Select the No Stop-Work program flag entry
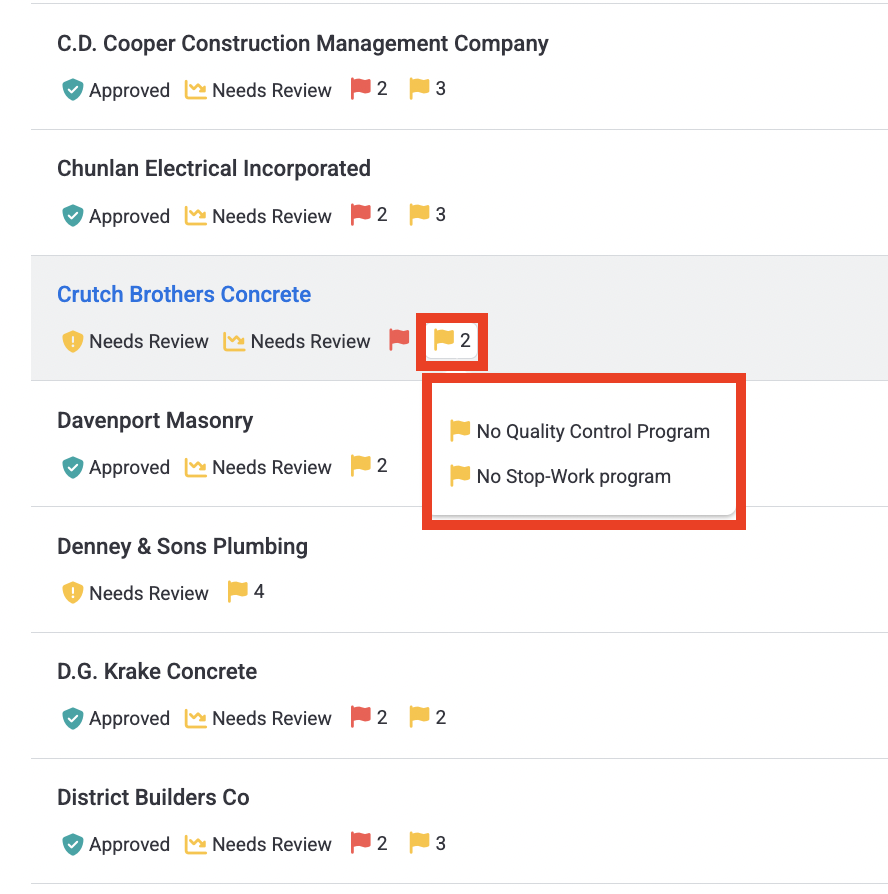Screen dimensions: 888x894 tap(560, 476)
